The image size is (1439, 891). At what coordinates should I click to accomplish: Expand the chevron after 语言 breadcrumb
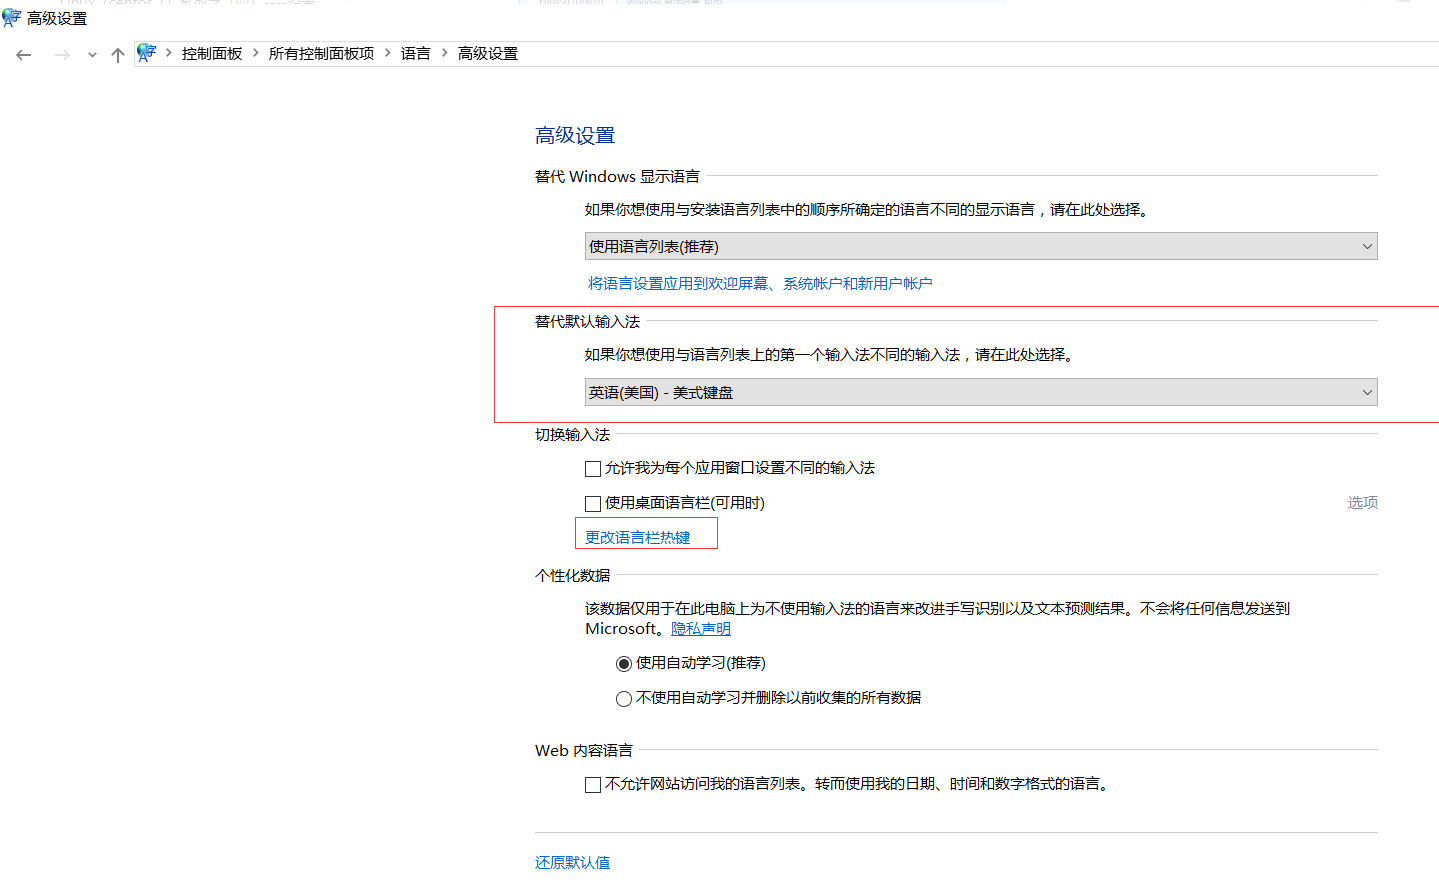pyautogui.click(x=444, y=53)
